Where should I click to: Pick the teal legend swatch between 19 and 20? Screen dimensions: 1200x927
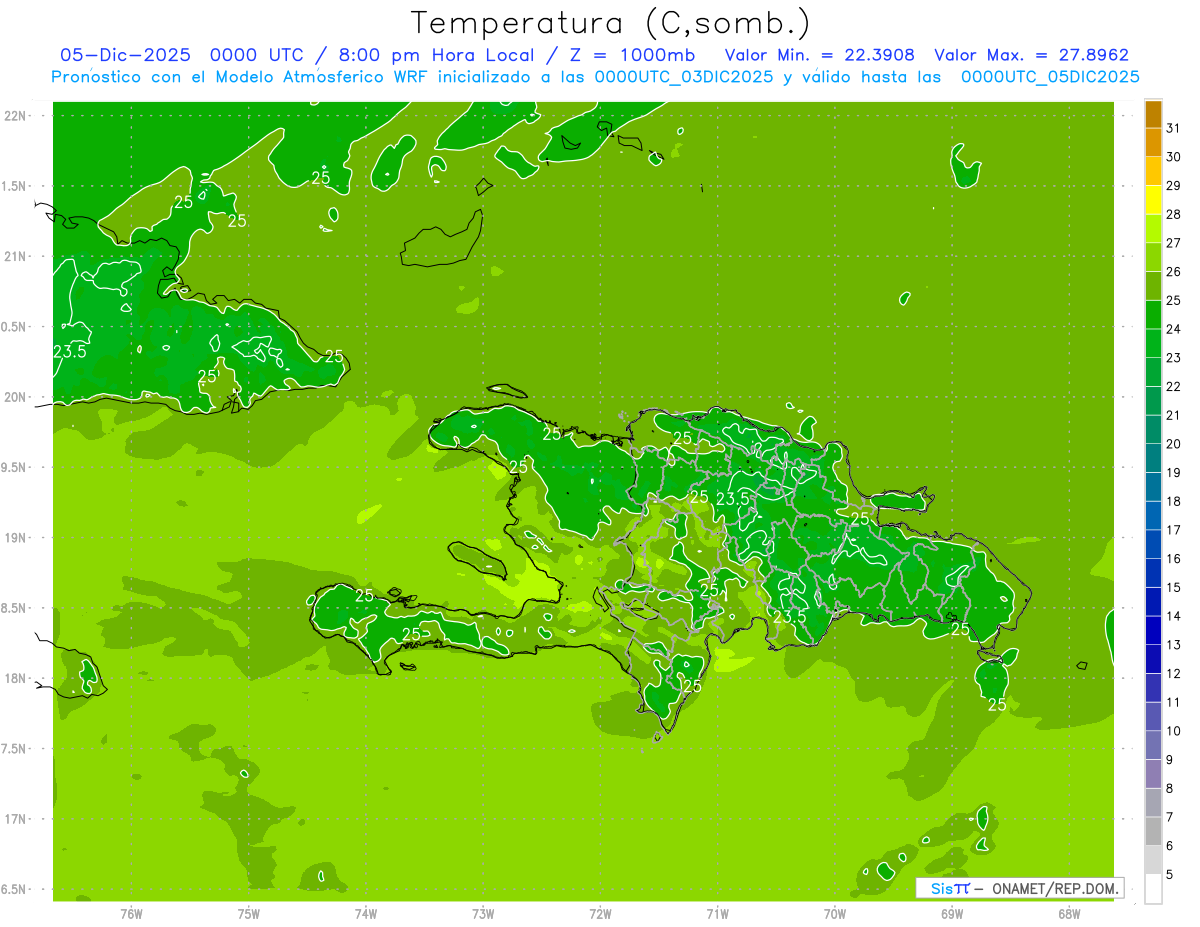1153,458
